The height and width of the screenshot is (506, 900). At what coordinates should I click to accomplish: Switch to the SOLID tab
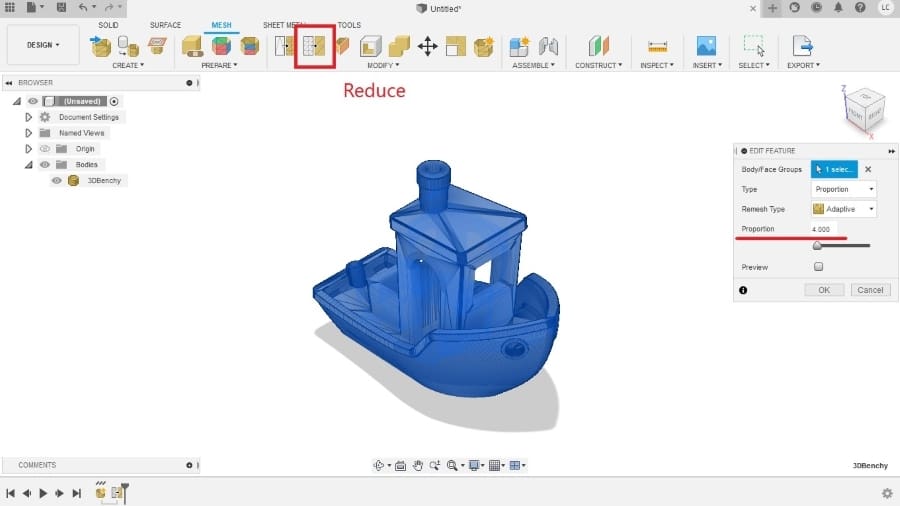[x=108, y=25]
